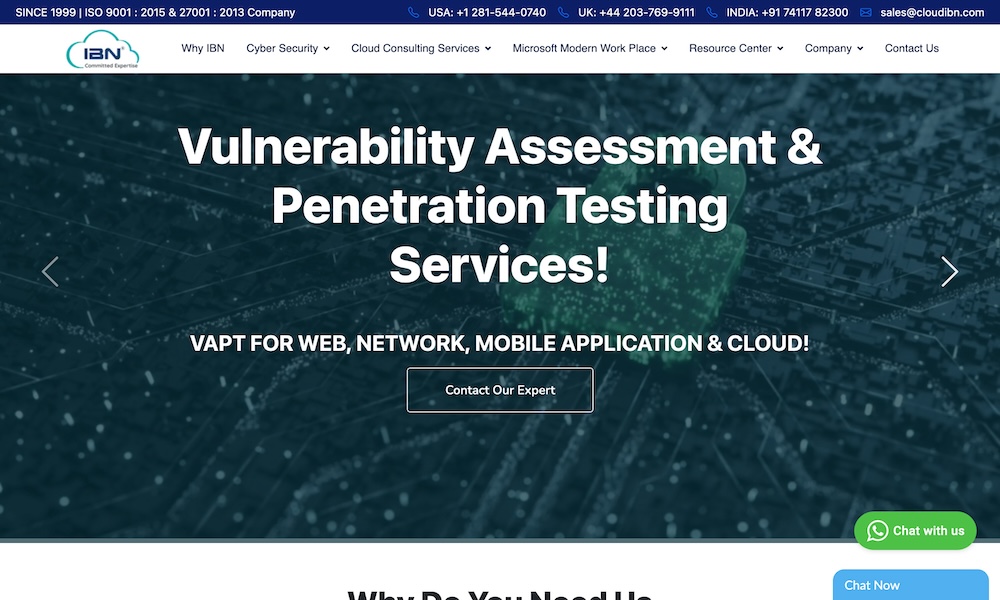Click the USA phone icon
This screenshot has height=600, width=1000.
click(x=414, y=13)
